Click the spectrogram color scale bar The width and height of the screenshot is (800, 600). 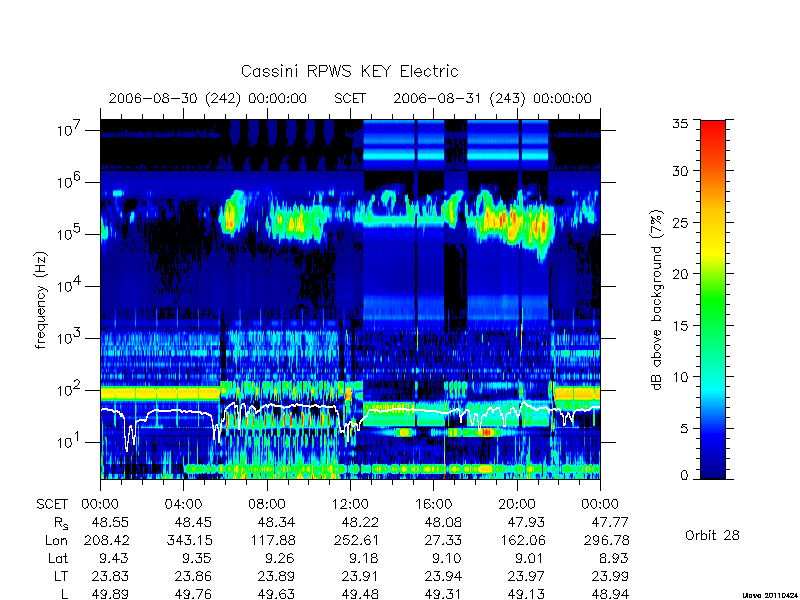point(713,299)
